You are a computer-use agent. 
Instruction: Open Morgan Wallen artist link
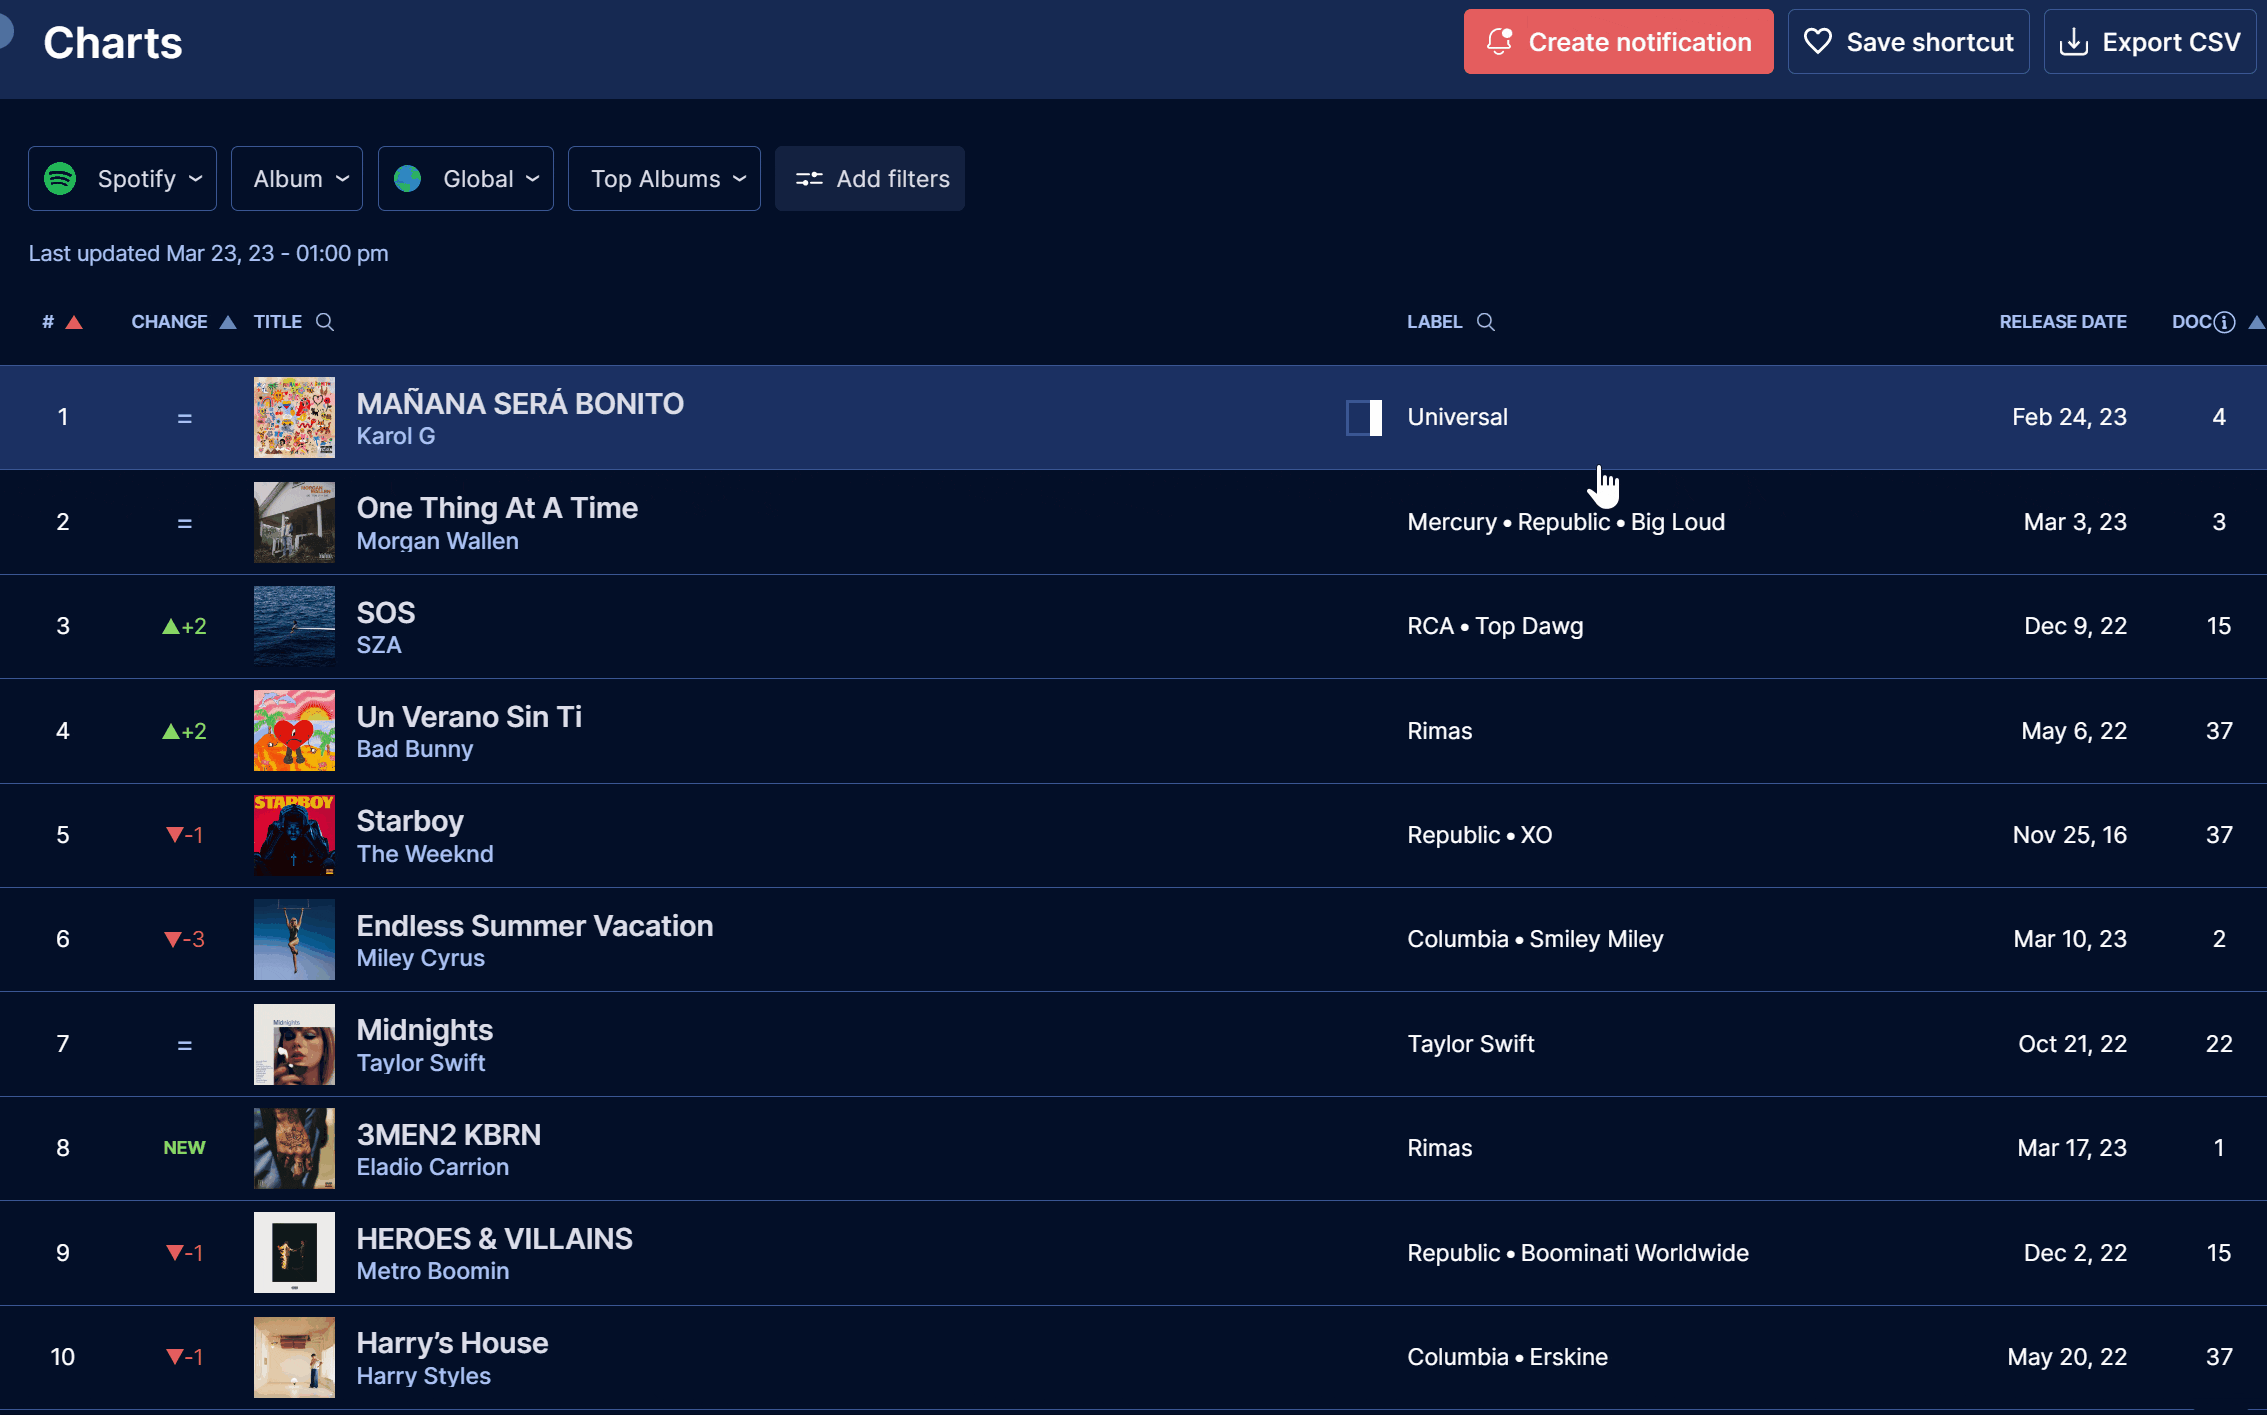pyautogui.click(x=437, y=541)
